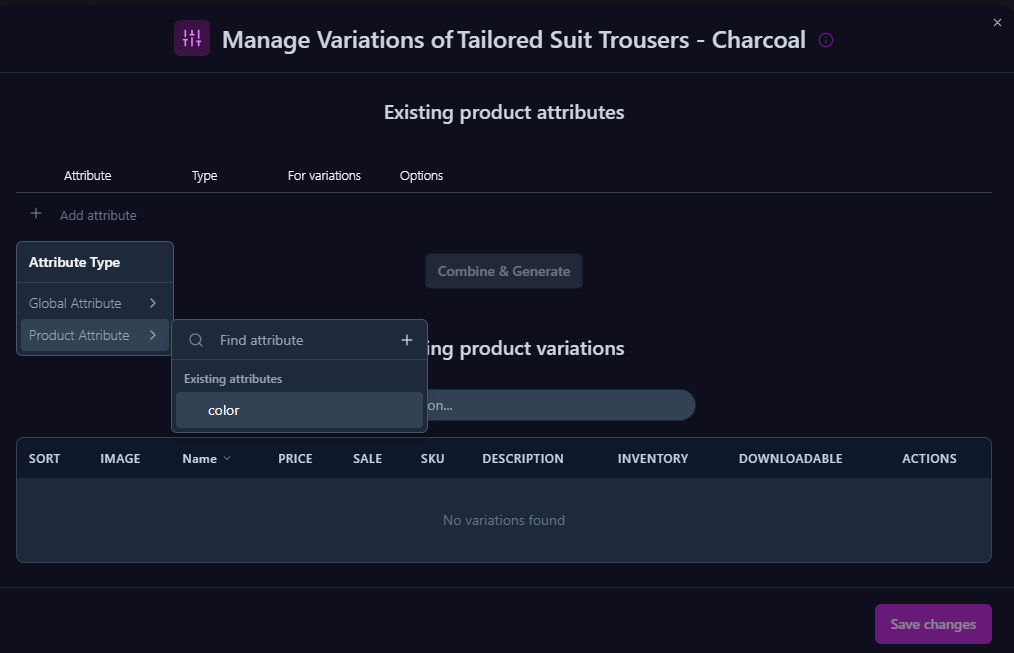Click the Add attribute label
This screenshot has width=1014, height=653.
98,215
